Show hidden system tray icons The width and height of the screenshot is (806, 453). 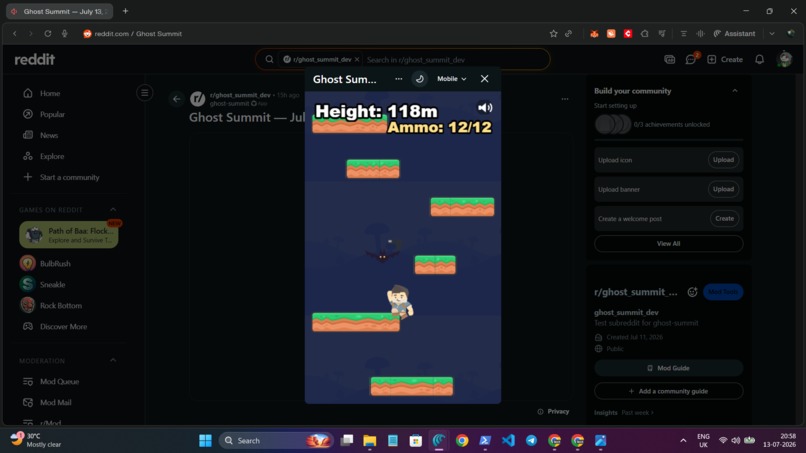(683, 441)
